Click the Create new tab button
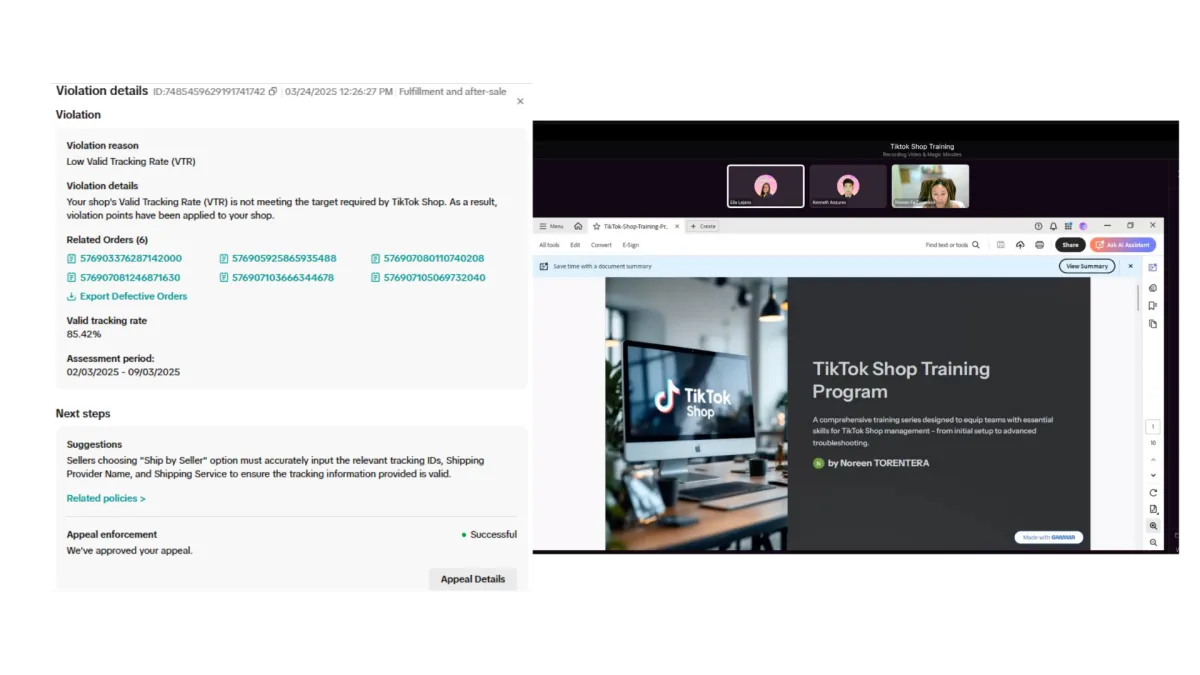 point(703,226)
